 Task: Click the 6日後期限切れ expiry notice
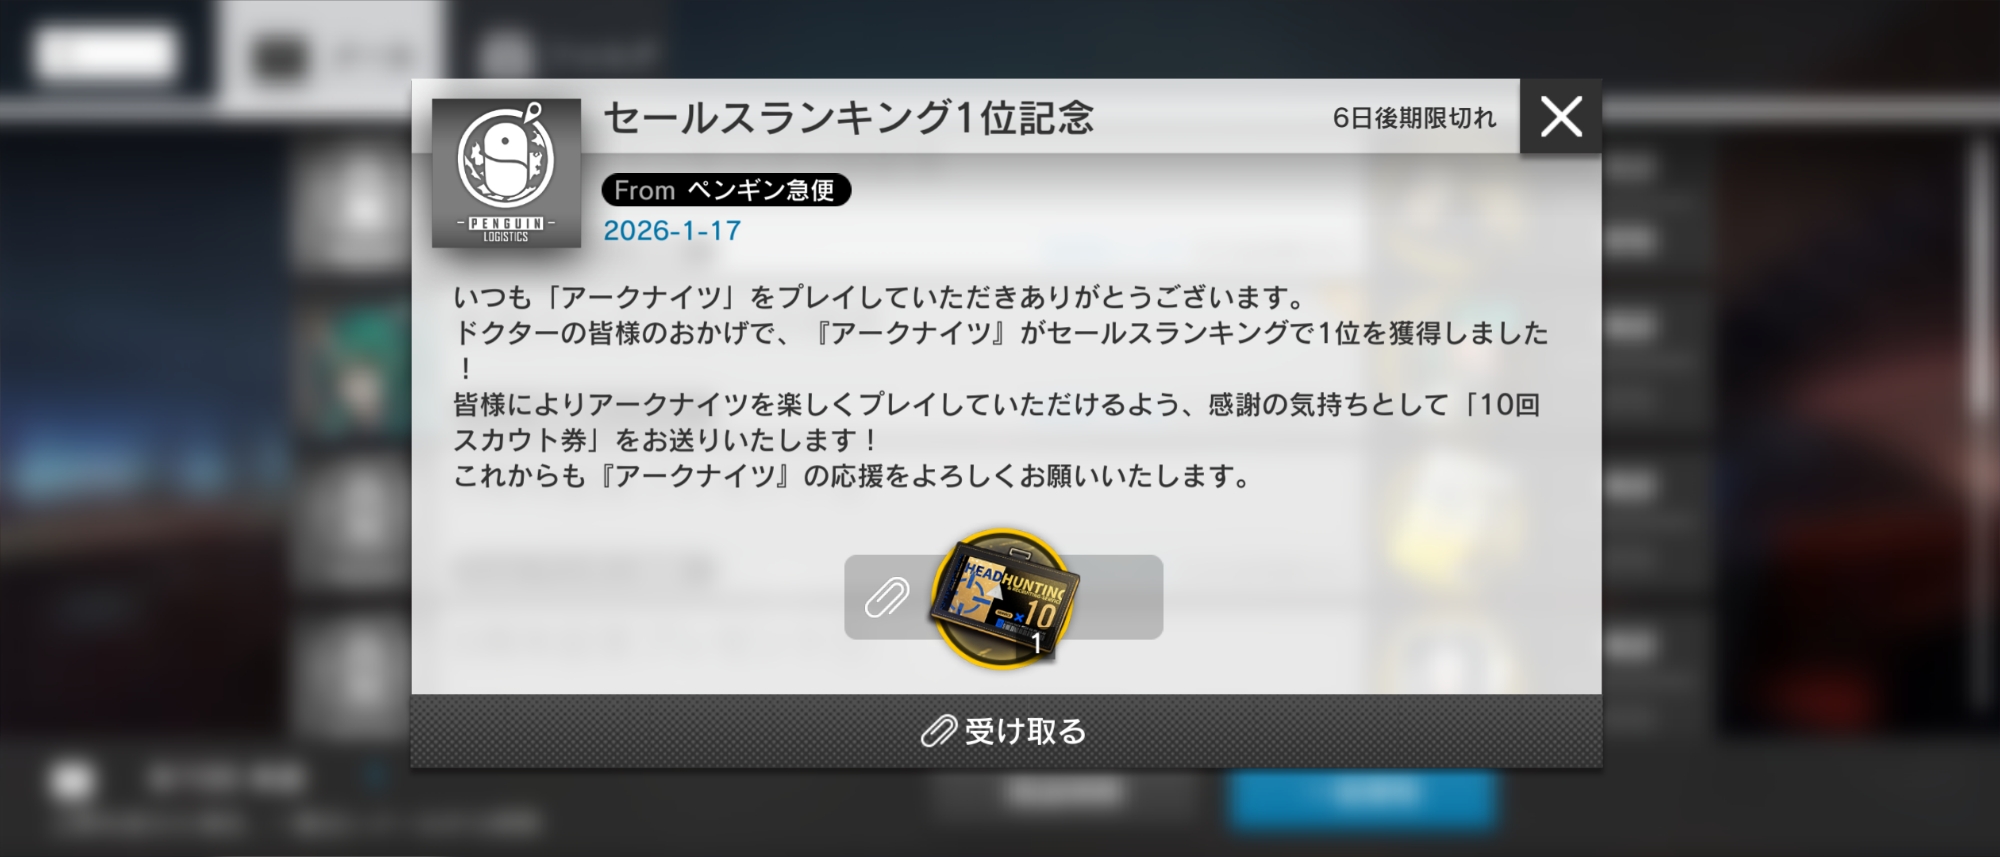(x=1414, y=118)
